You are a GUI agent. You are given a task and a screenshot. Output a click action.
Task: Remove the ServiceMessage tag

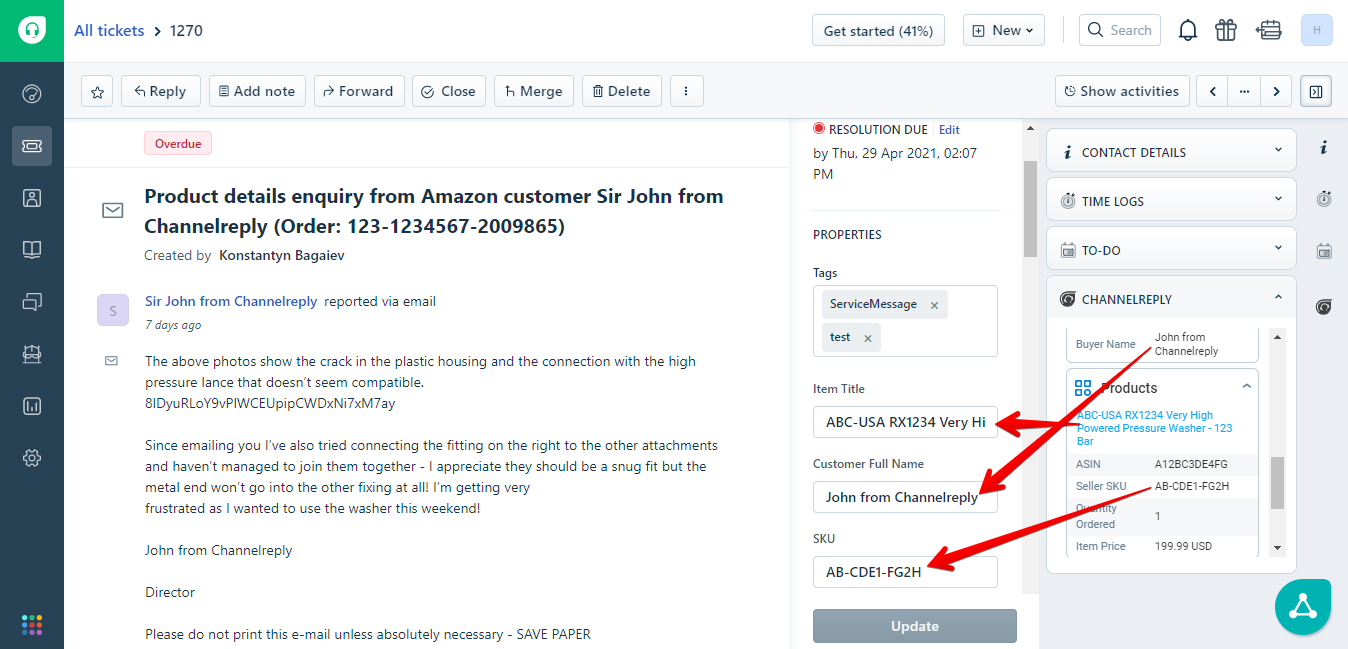[x=934, y=305]
